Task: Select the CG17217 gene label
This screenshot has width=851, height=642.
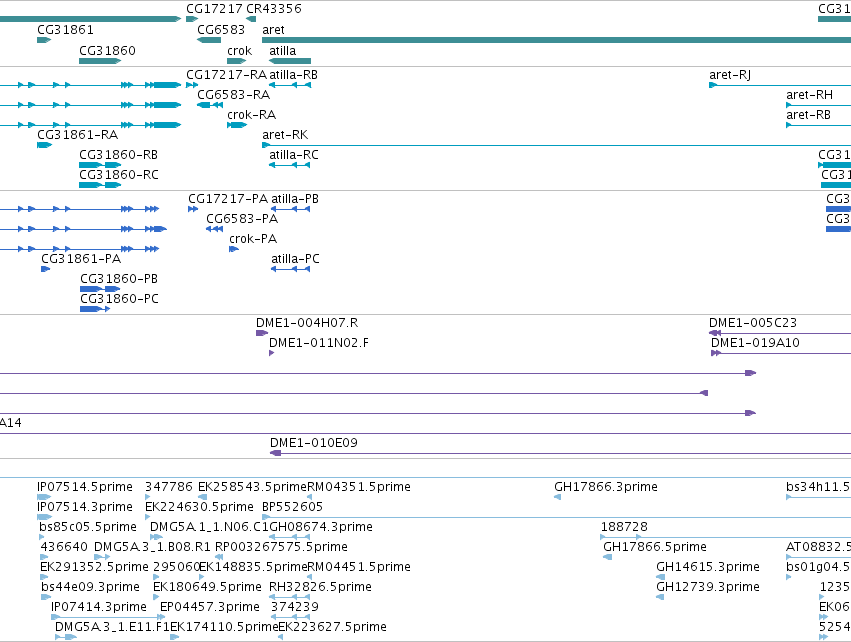Action: click(x=214, y=9)
